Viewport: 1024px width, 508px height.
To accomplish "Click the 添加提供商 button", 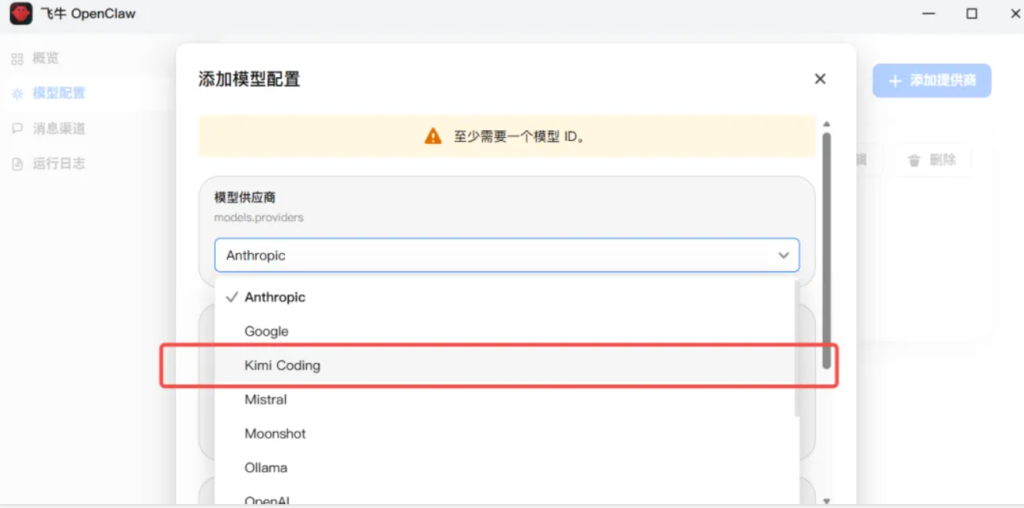I will click(931, 80).
